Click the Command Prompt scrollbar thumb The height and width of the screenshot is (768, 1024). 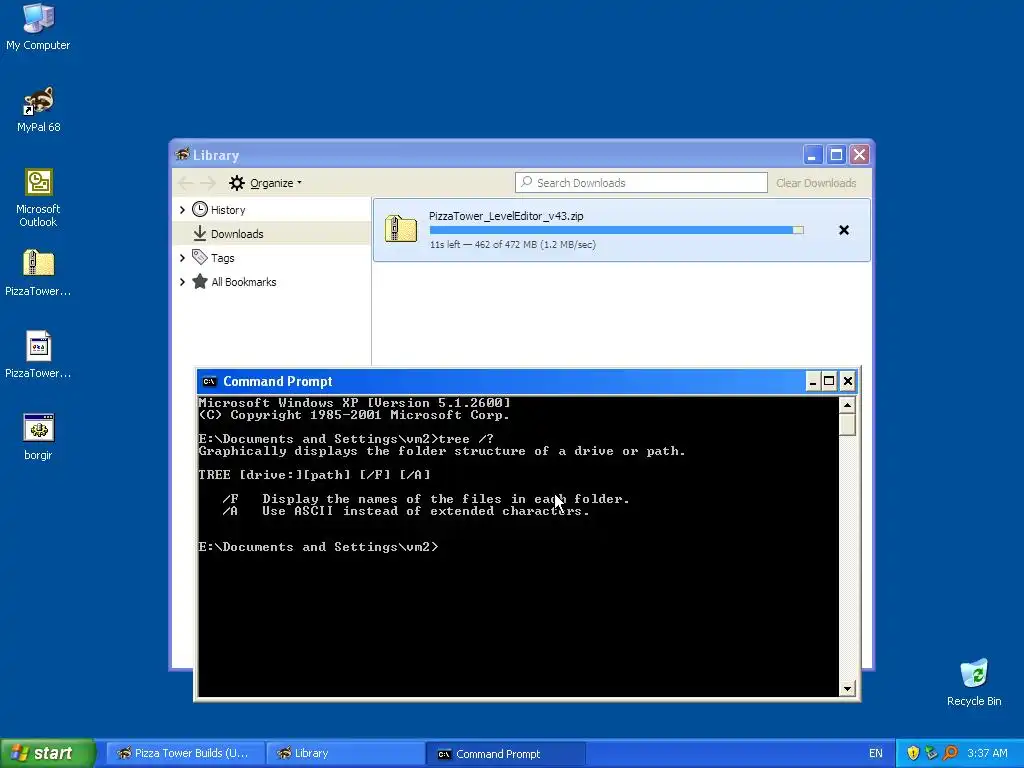point(847,424)
